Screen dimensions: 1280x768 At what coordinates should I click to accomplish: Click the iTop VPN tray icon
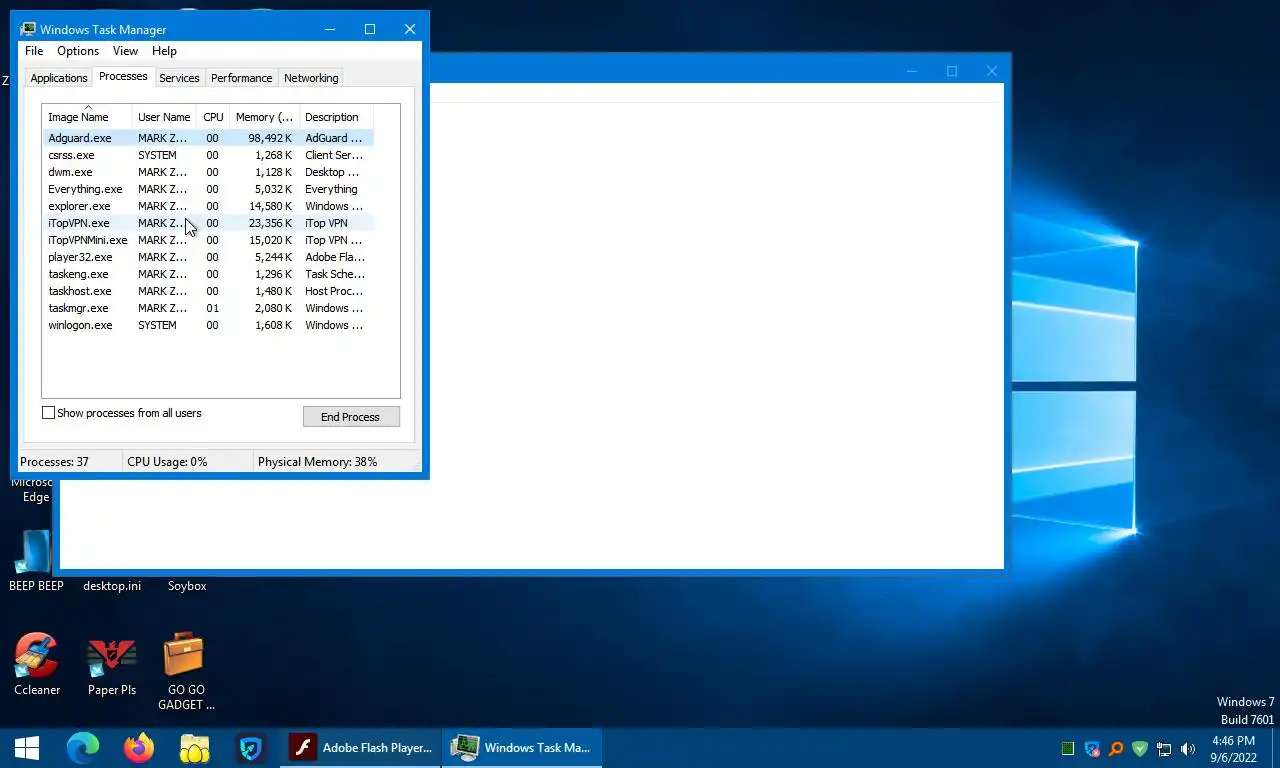[1092, 748]
